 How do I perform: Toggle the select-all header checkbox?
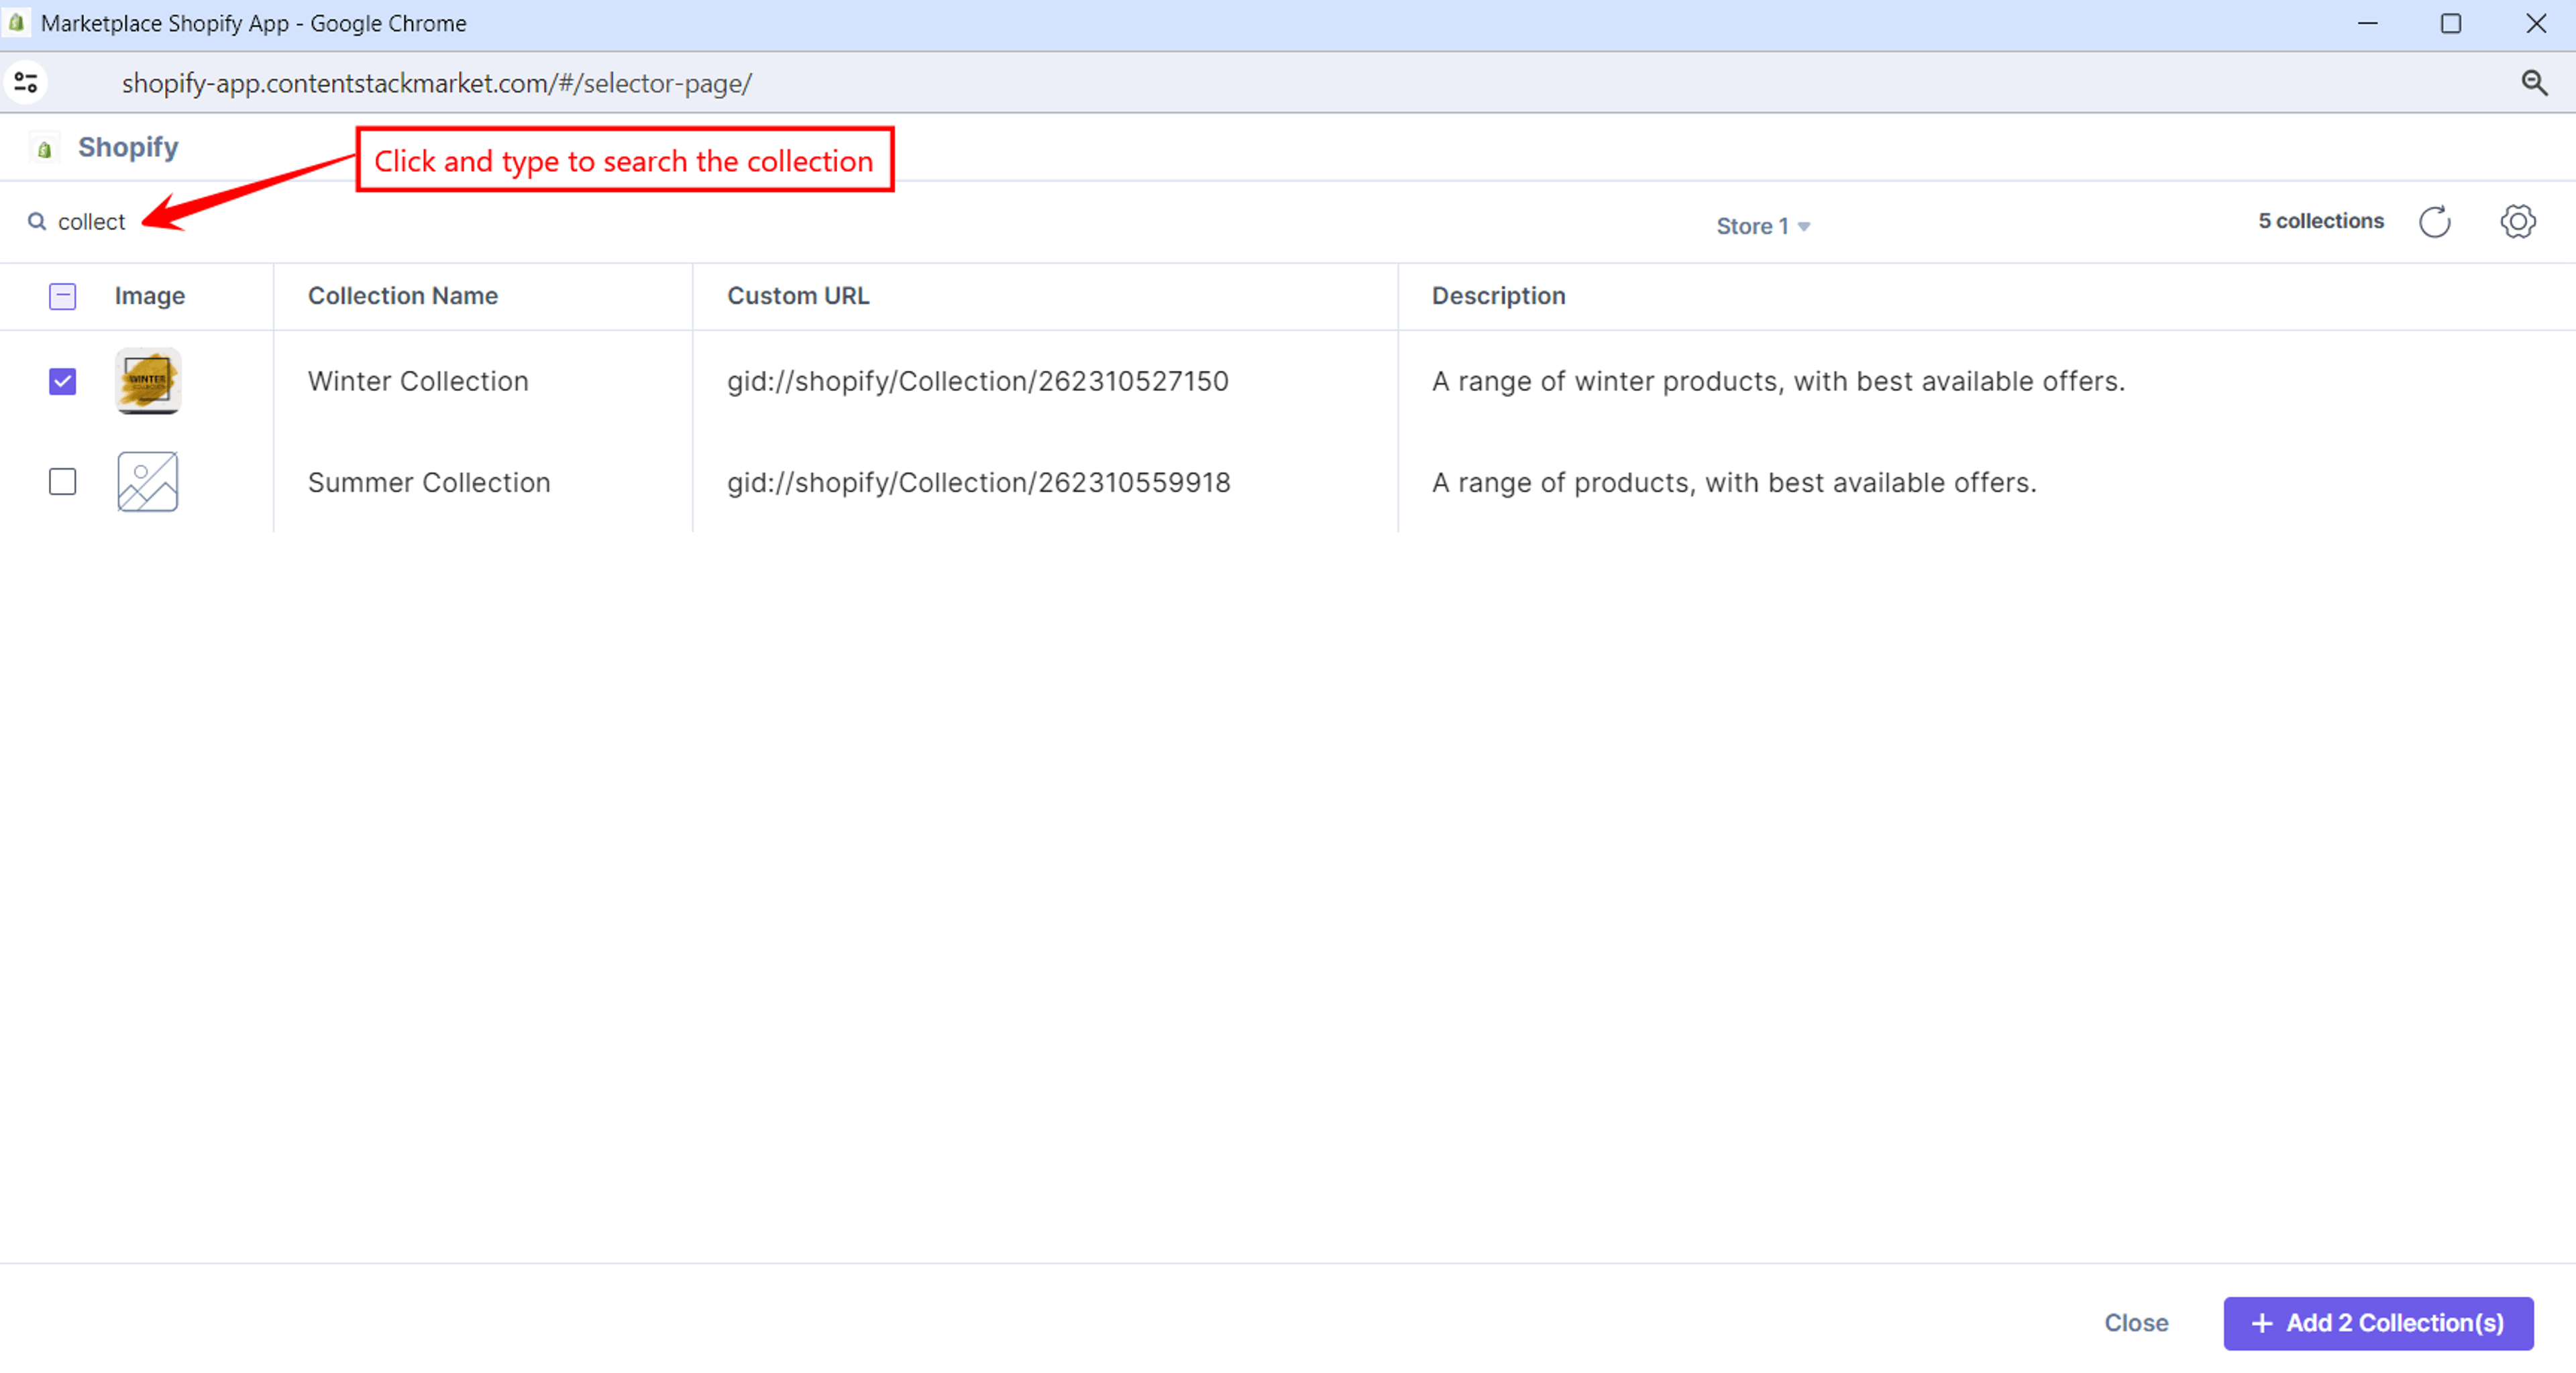point(62,296)
